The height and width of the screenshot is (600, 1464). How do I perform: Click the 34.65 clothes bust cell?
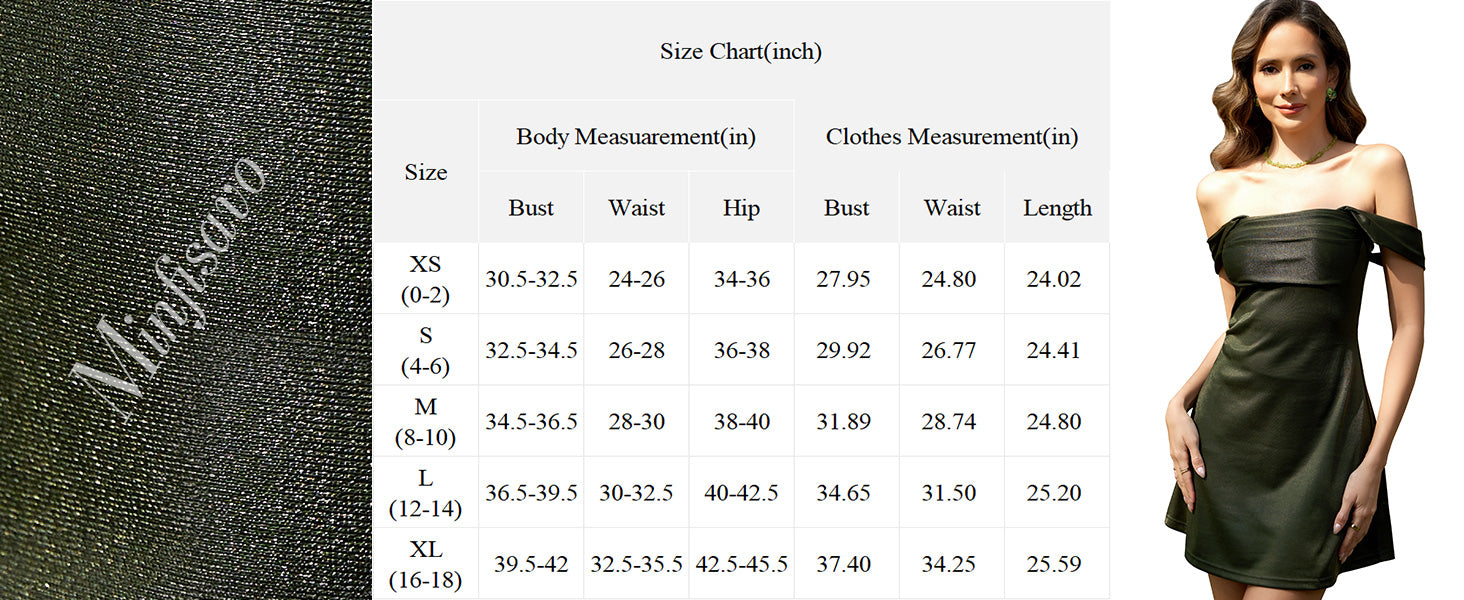(846, 493)
